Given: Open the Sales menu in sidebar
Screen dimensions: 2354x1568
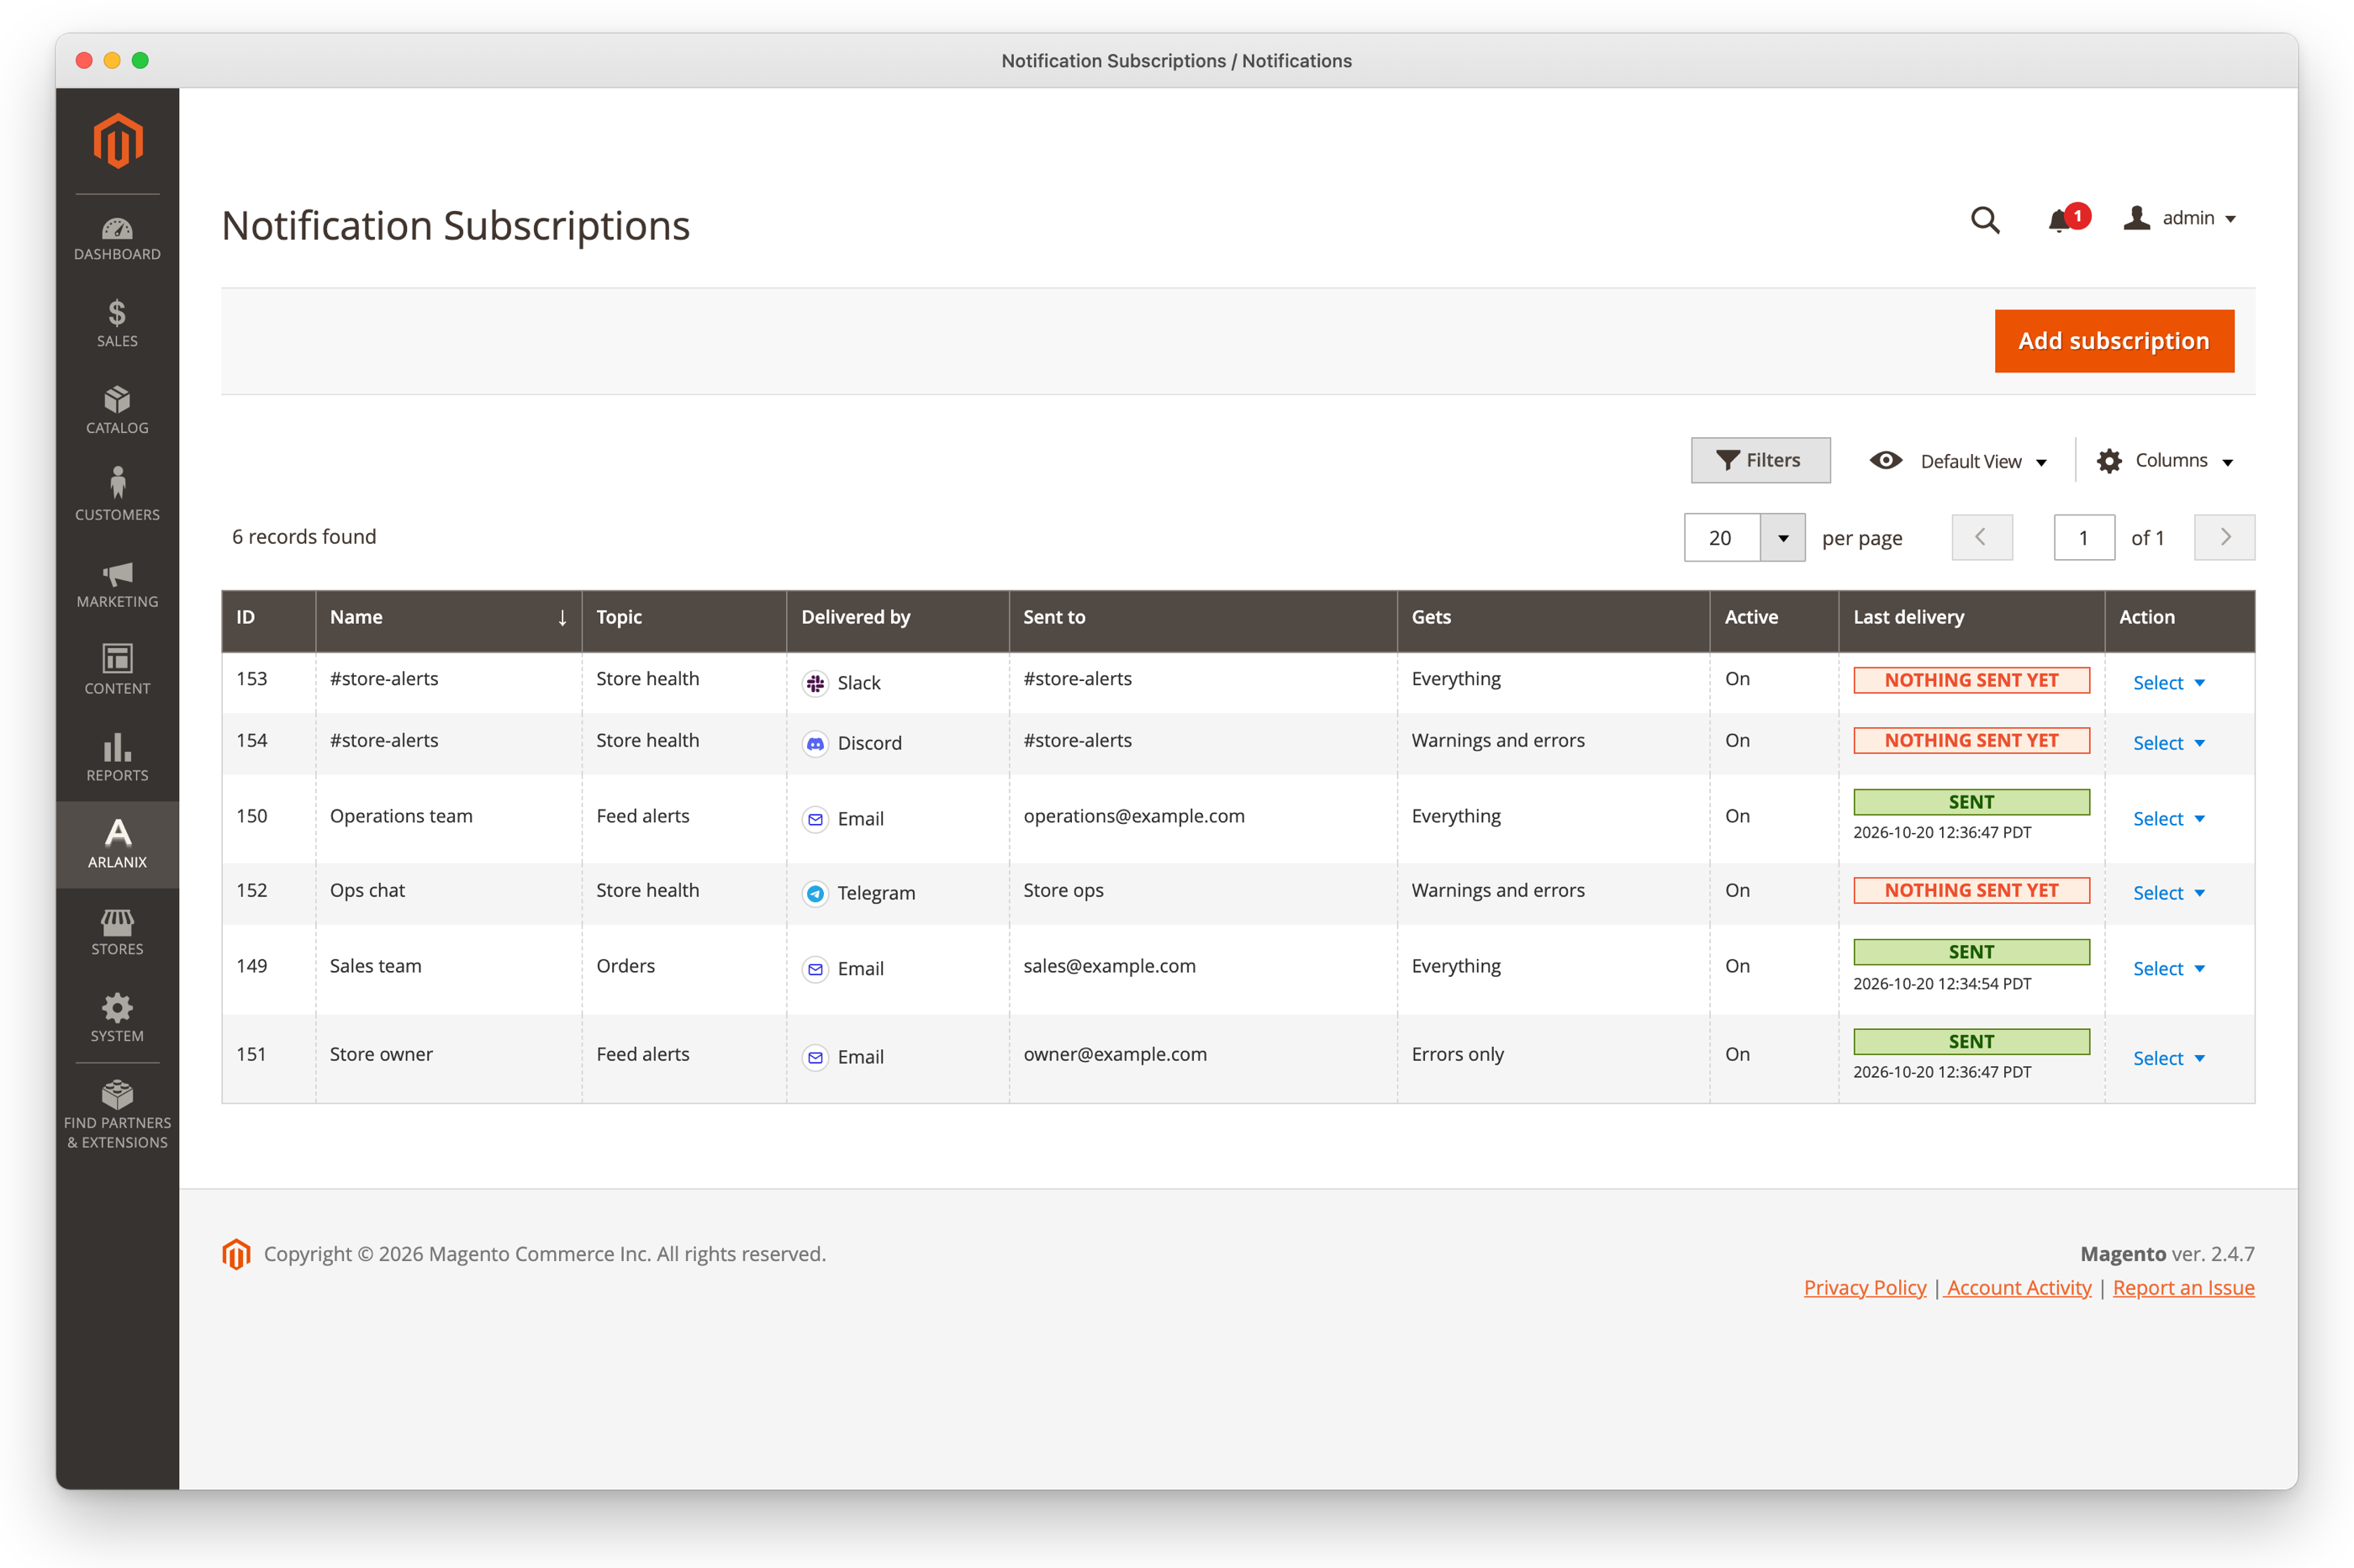Looking at the screenshot, I should click(117, 324).
